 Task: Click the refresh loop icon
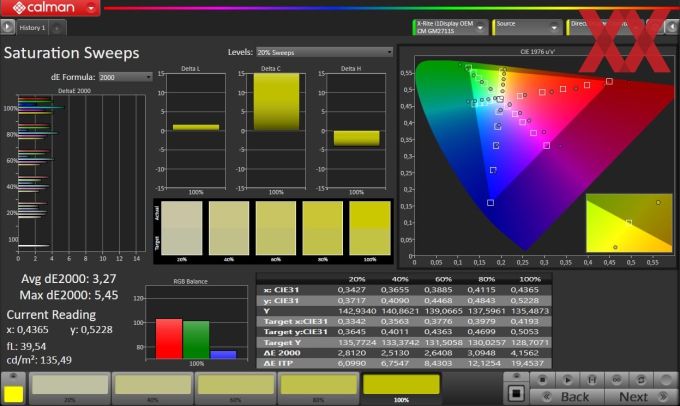(641, 380)
